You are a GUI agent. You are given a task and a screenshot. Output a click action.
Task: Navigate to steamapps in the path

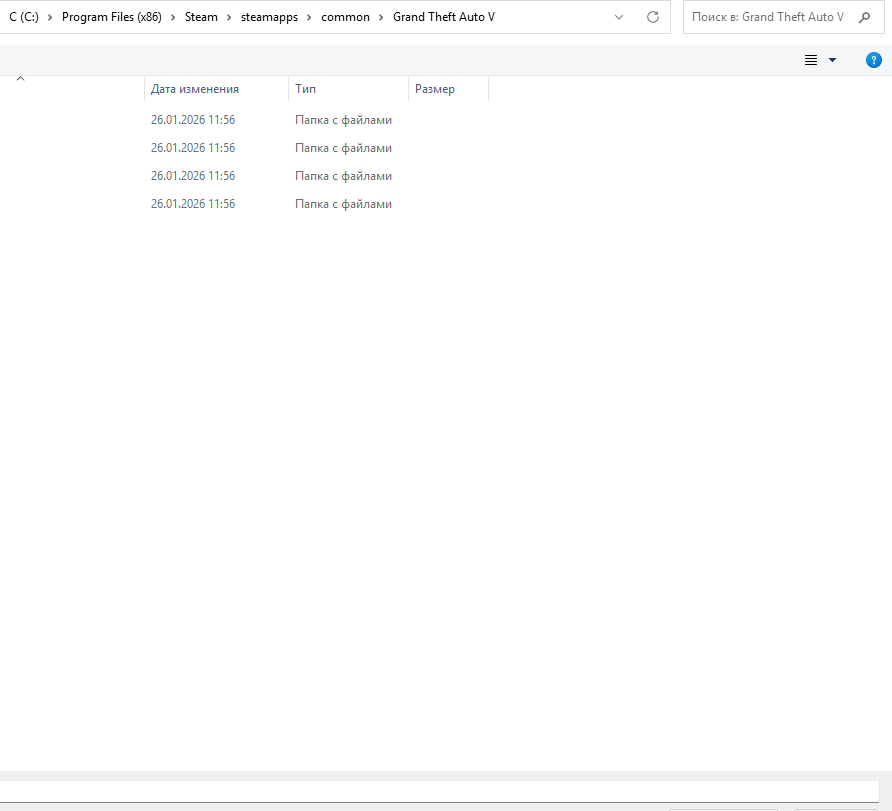[x=269, y=18]
